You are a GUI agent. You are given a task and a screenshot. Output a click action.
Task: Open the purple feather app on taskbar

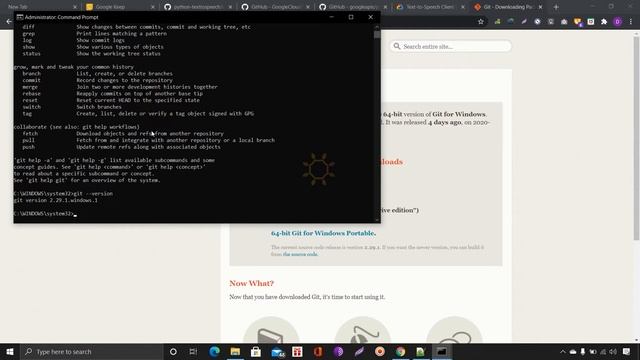[359, 351]
